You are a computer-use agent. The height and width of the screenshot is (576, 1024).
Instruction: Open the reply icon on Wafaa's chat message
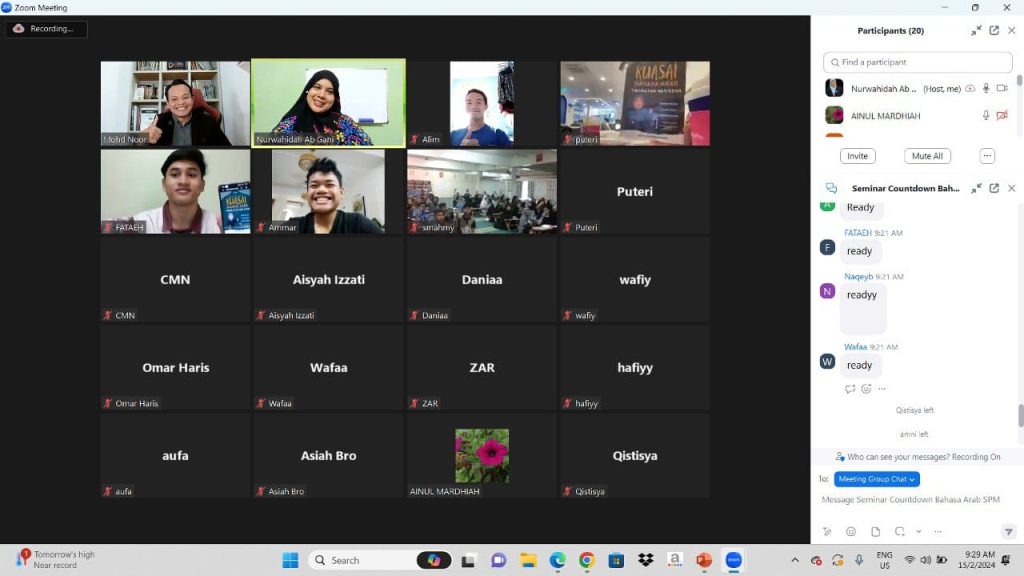(850, 389)
